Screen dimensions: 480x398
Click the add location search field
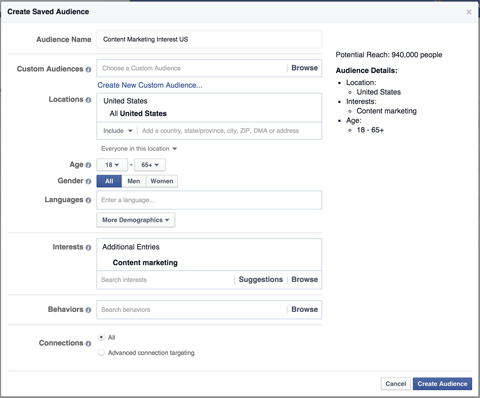pyautogui.click(x=229, y=131)
